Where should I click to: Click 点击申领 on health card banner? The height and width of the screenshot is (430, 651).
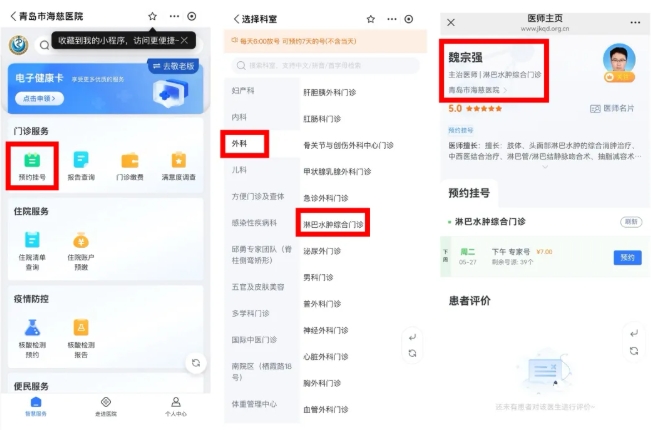pos(37,99)
